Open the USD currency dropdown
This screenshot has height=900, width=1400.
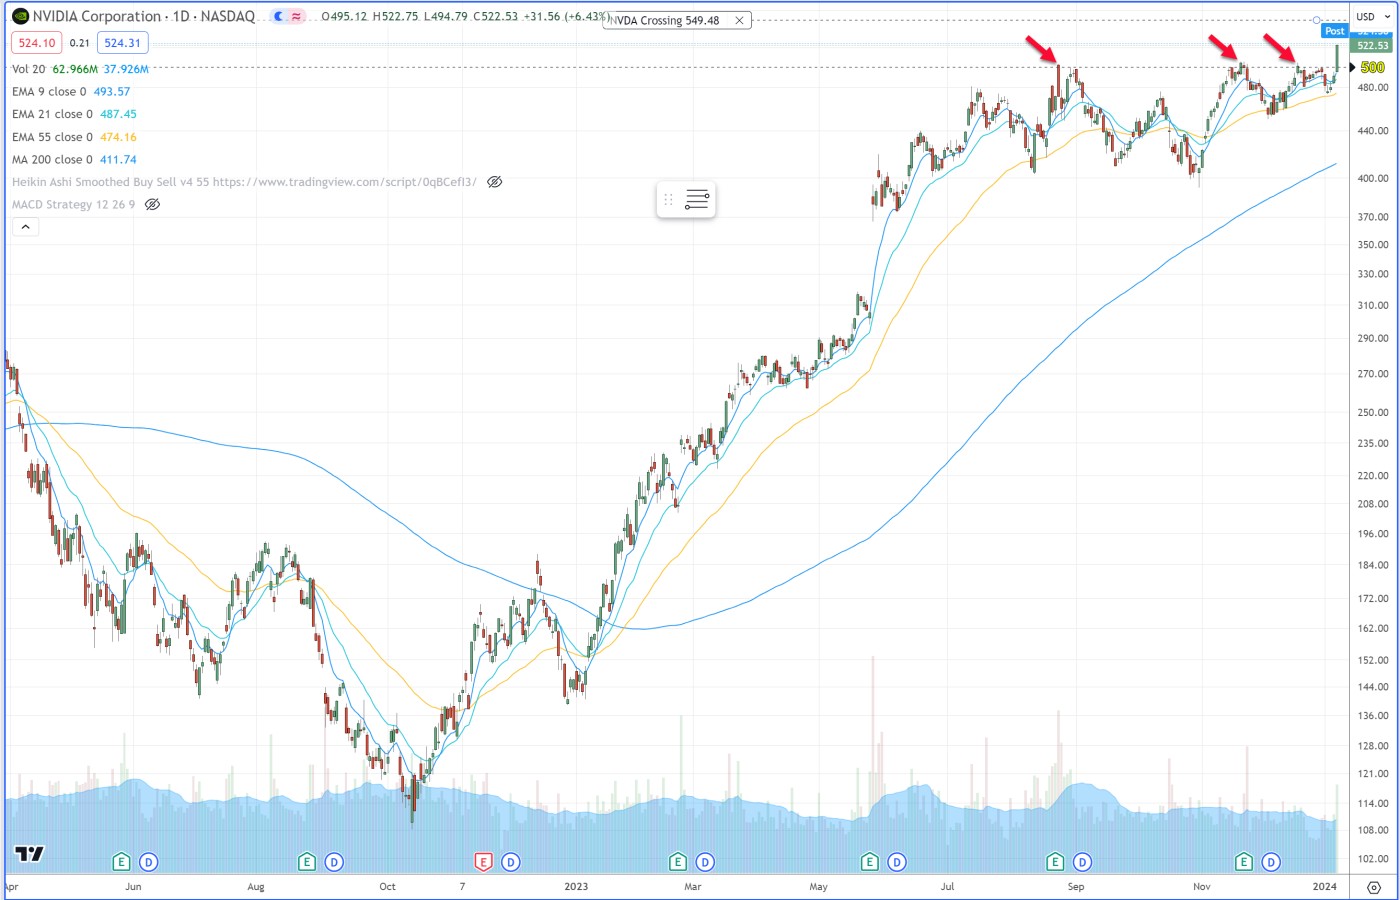point(1374,17)
